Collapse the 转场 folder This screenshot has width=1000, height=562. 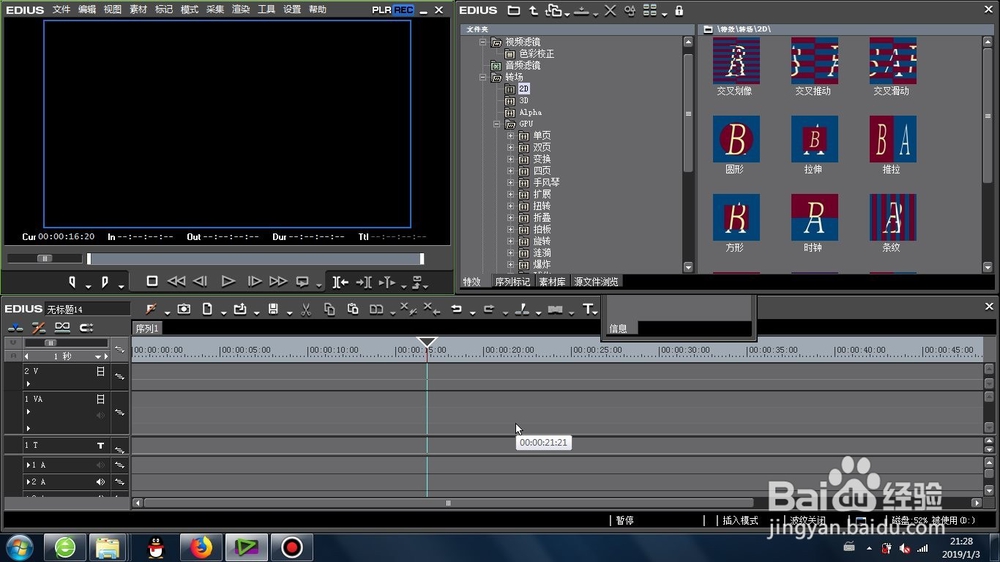click(x=483, y=77)
